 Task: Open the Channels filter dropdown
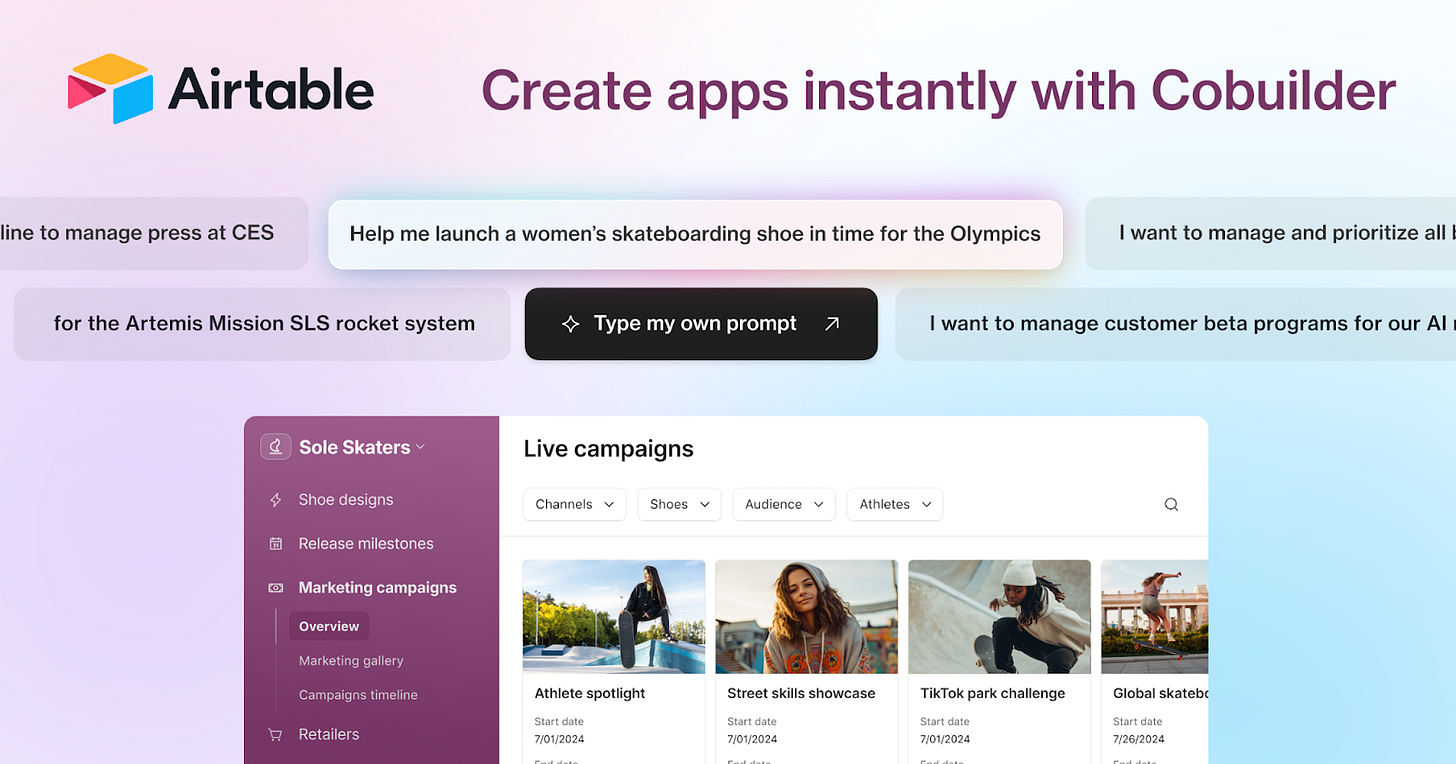click(575, 504)
